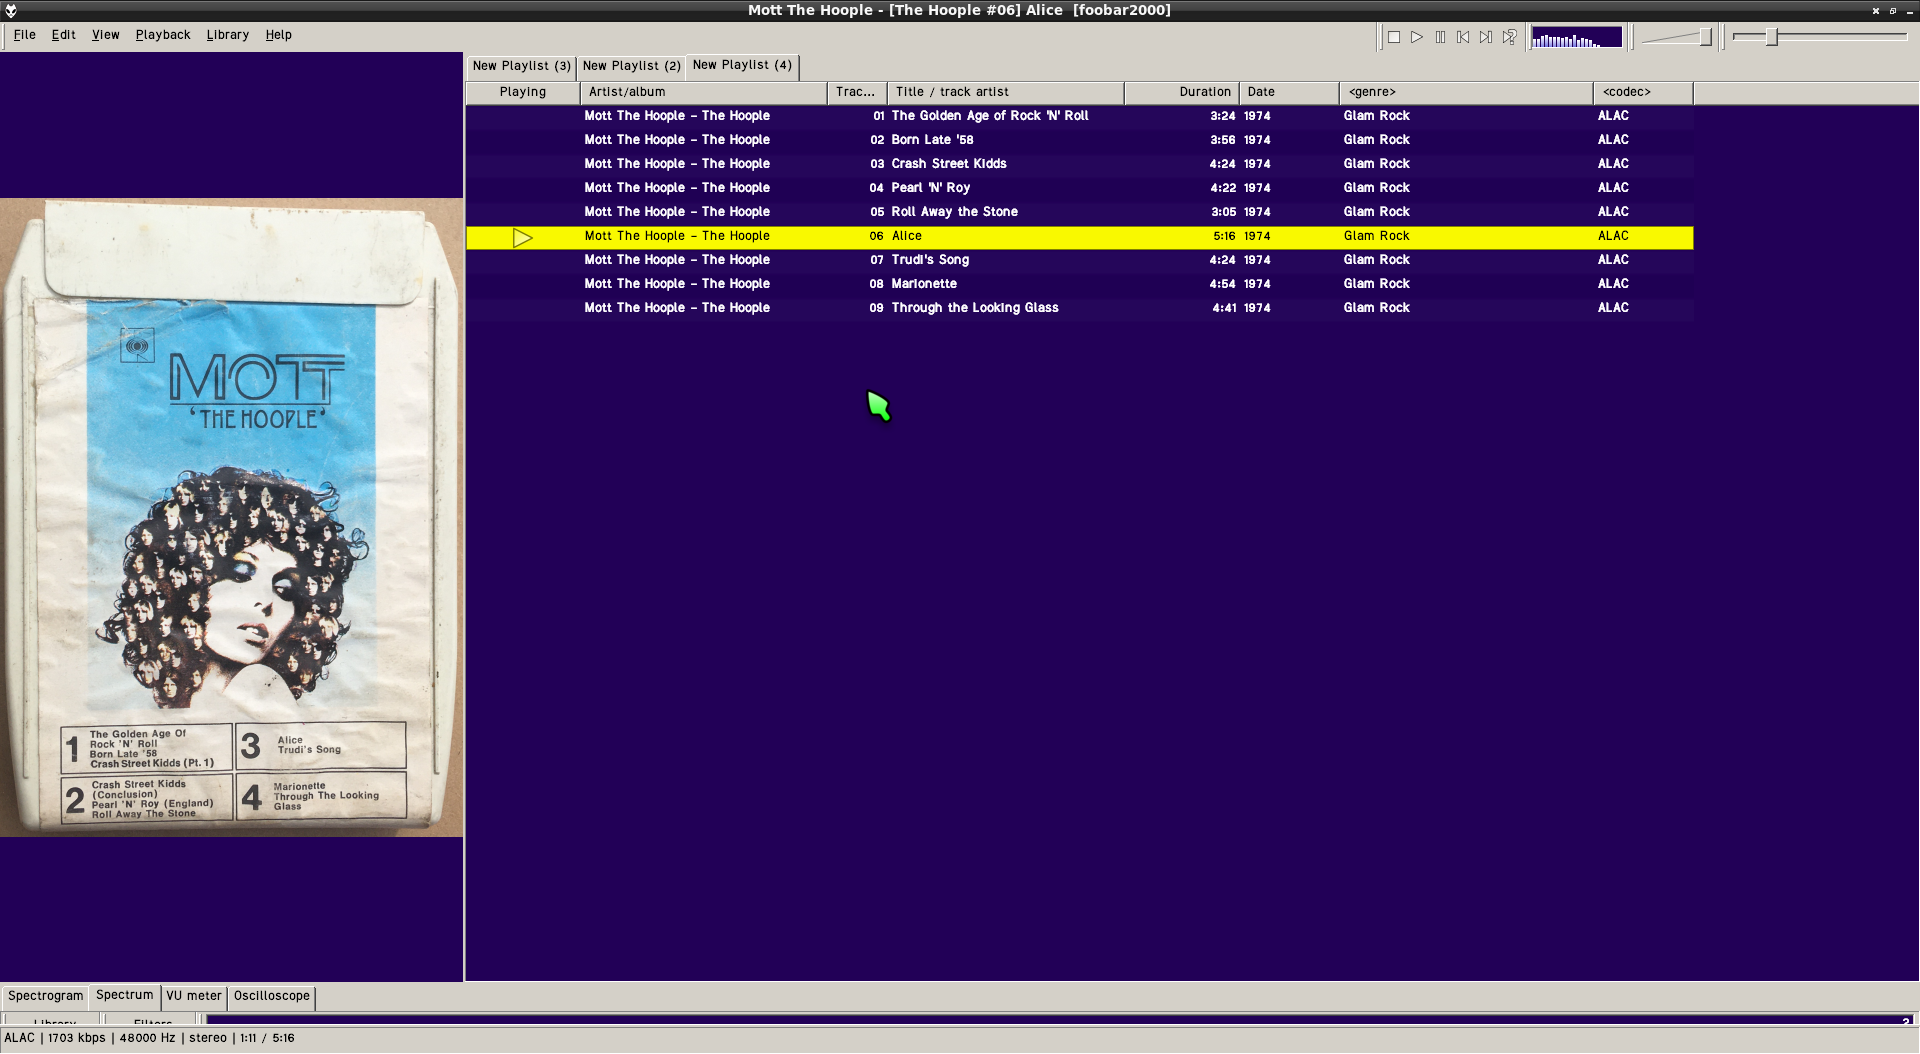Click the Mott The Hoople album cover art
Image resolution: width=1920 pixels, height=1054 pixels.
[x=231, y=517]
